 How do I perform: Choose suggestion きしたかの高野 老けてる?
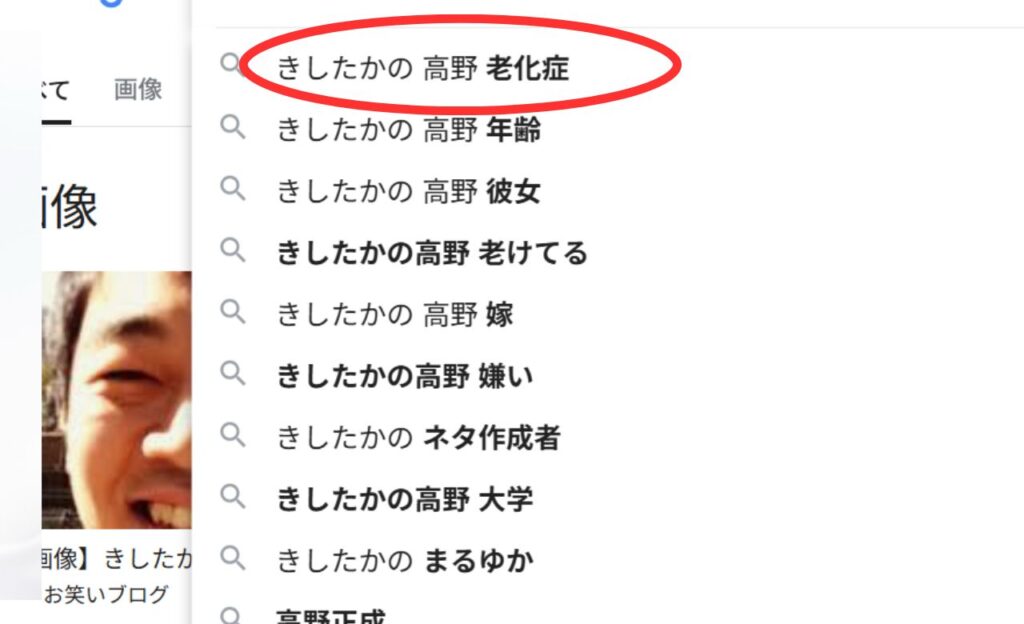pos(432,253)
